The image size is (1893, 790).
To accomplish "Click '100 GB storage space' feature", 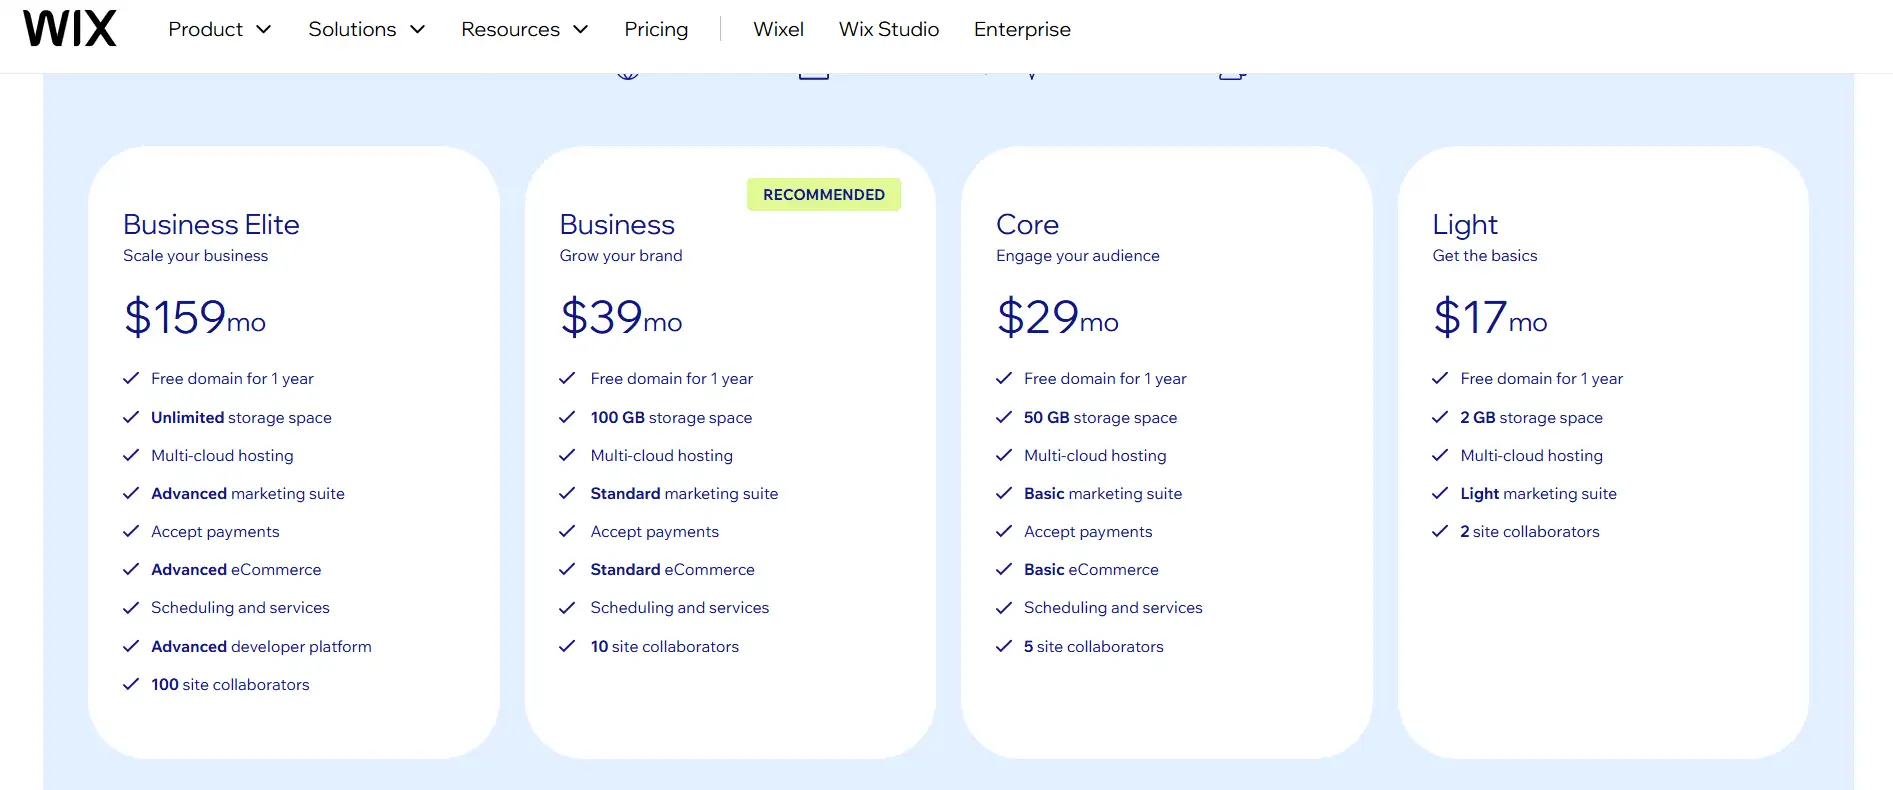I will [x=671, y=417].
